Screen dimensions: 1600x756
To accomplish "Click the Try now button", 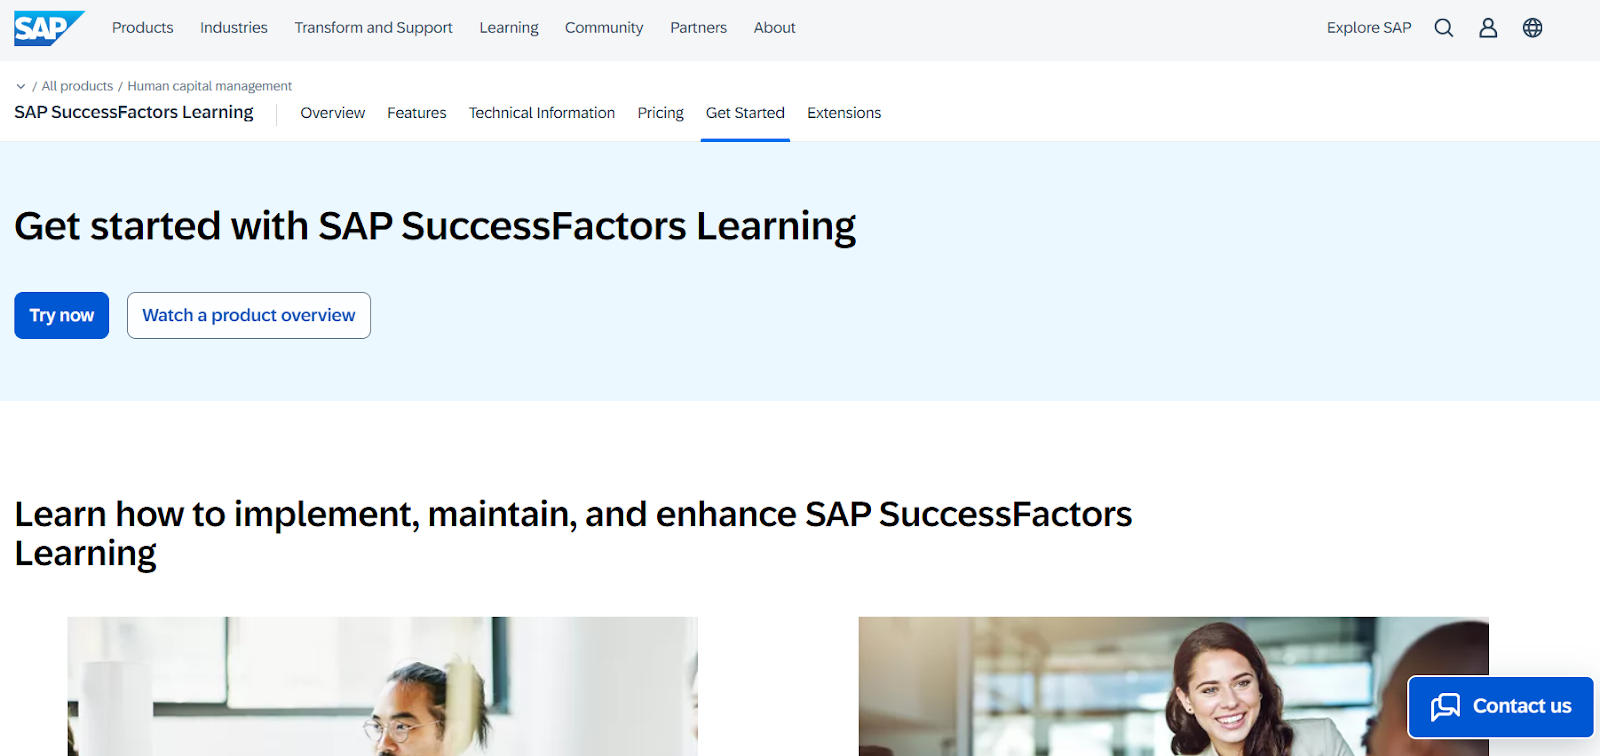I will [61, 315].
